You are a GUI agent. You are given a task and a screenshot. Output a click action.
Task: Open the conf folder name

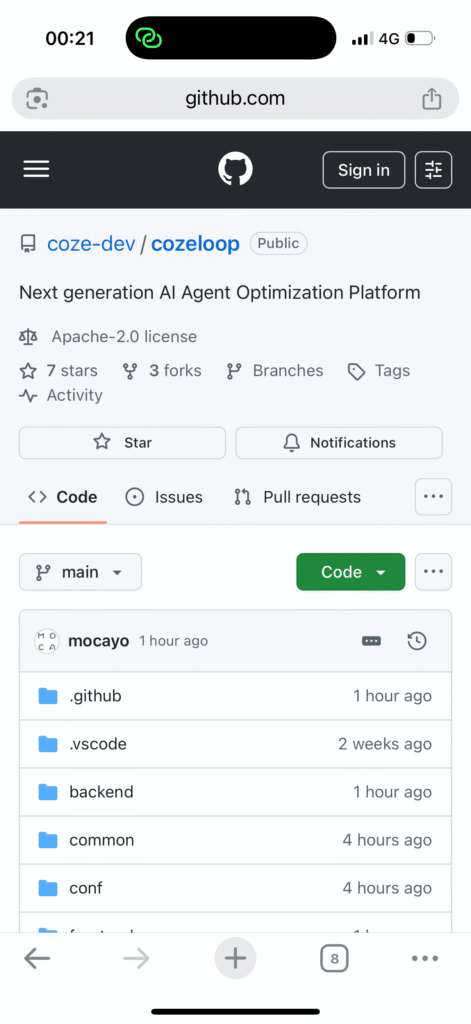coord(86,888)
